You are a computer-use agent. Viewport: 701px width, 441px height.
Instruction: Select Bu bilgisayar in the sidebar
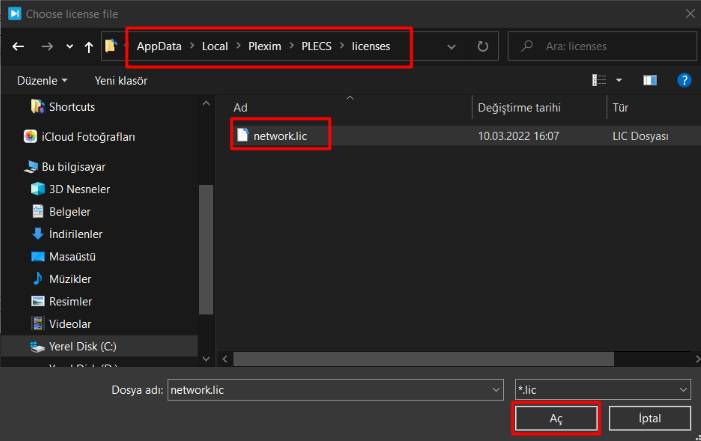(73, 167)
